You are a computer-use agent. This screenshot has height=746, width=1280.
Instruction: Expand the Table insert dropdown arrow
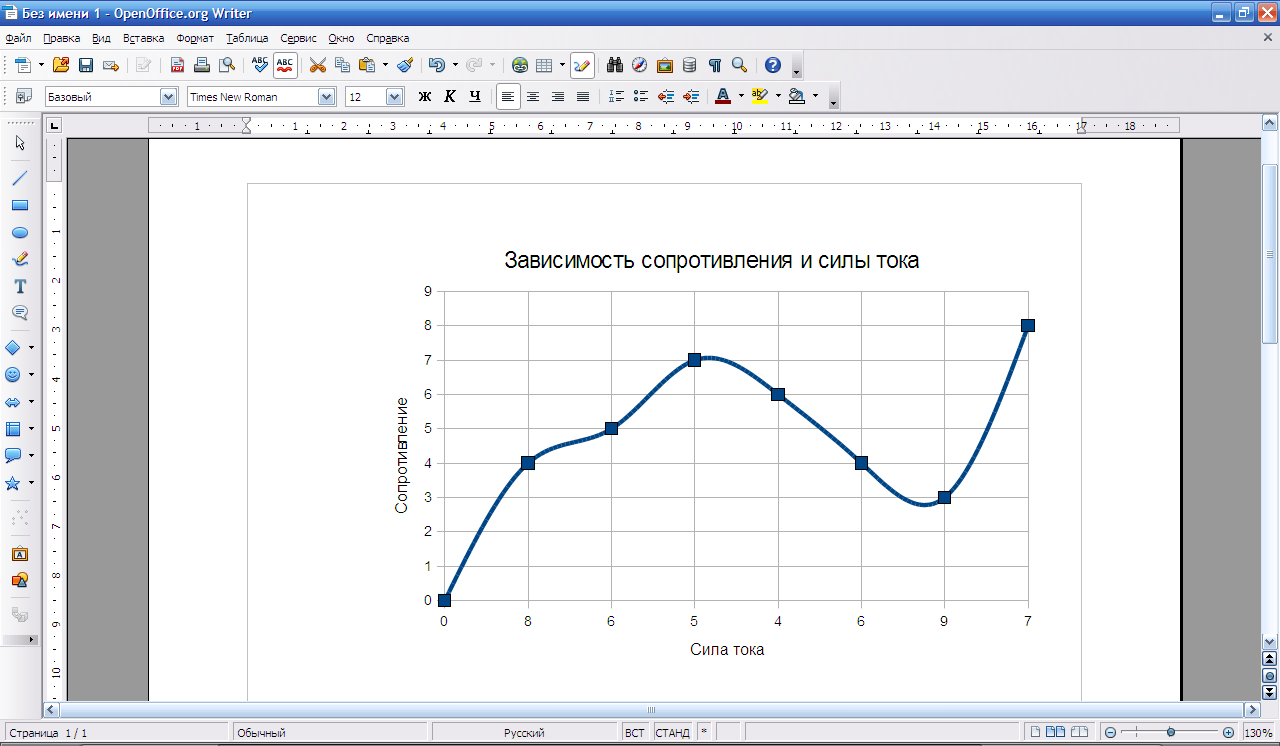click(562, 65)
